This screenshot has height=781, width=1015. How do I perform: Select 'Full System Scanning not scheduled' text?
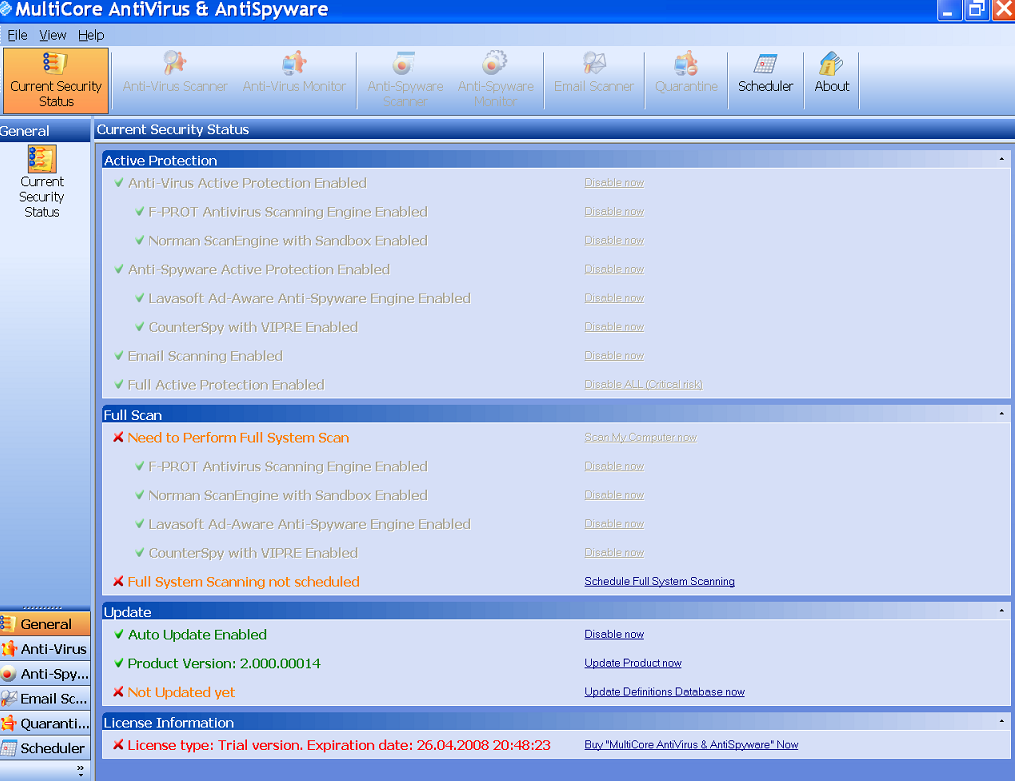(243, 582)
